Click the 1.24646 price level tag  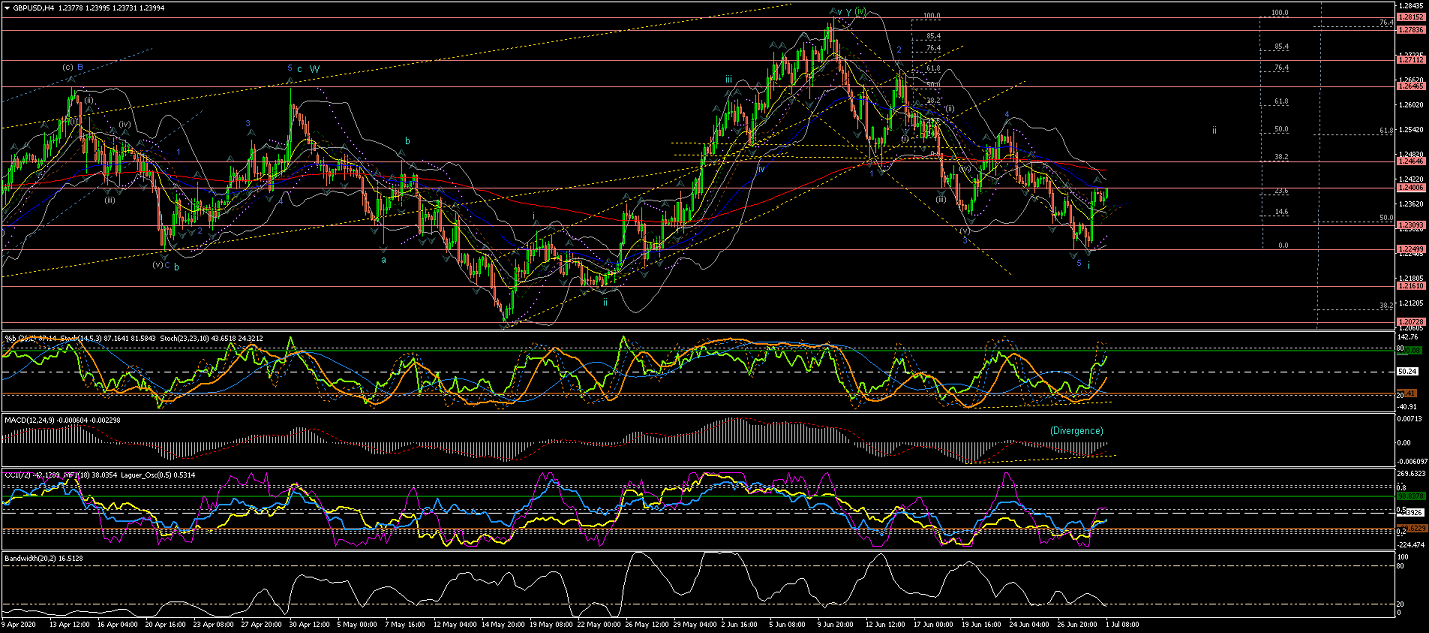coord(1411,161)
